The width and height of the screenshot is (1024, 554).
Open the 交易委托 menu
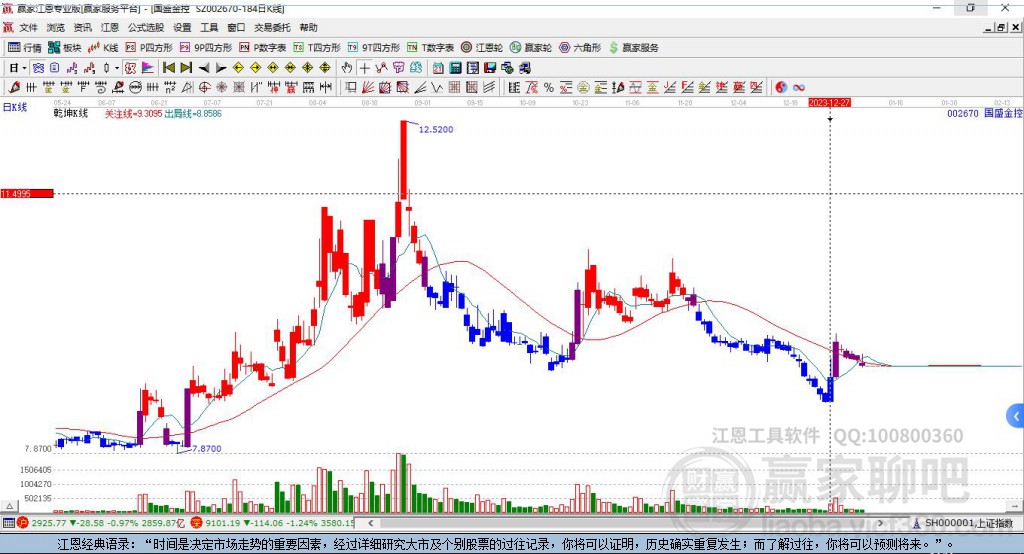[x=272, y=27]
